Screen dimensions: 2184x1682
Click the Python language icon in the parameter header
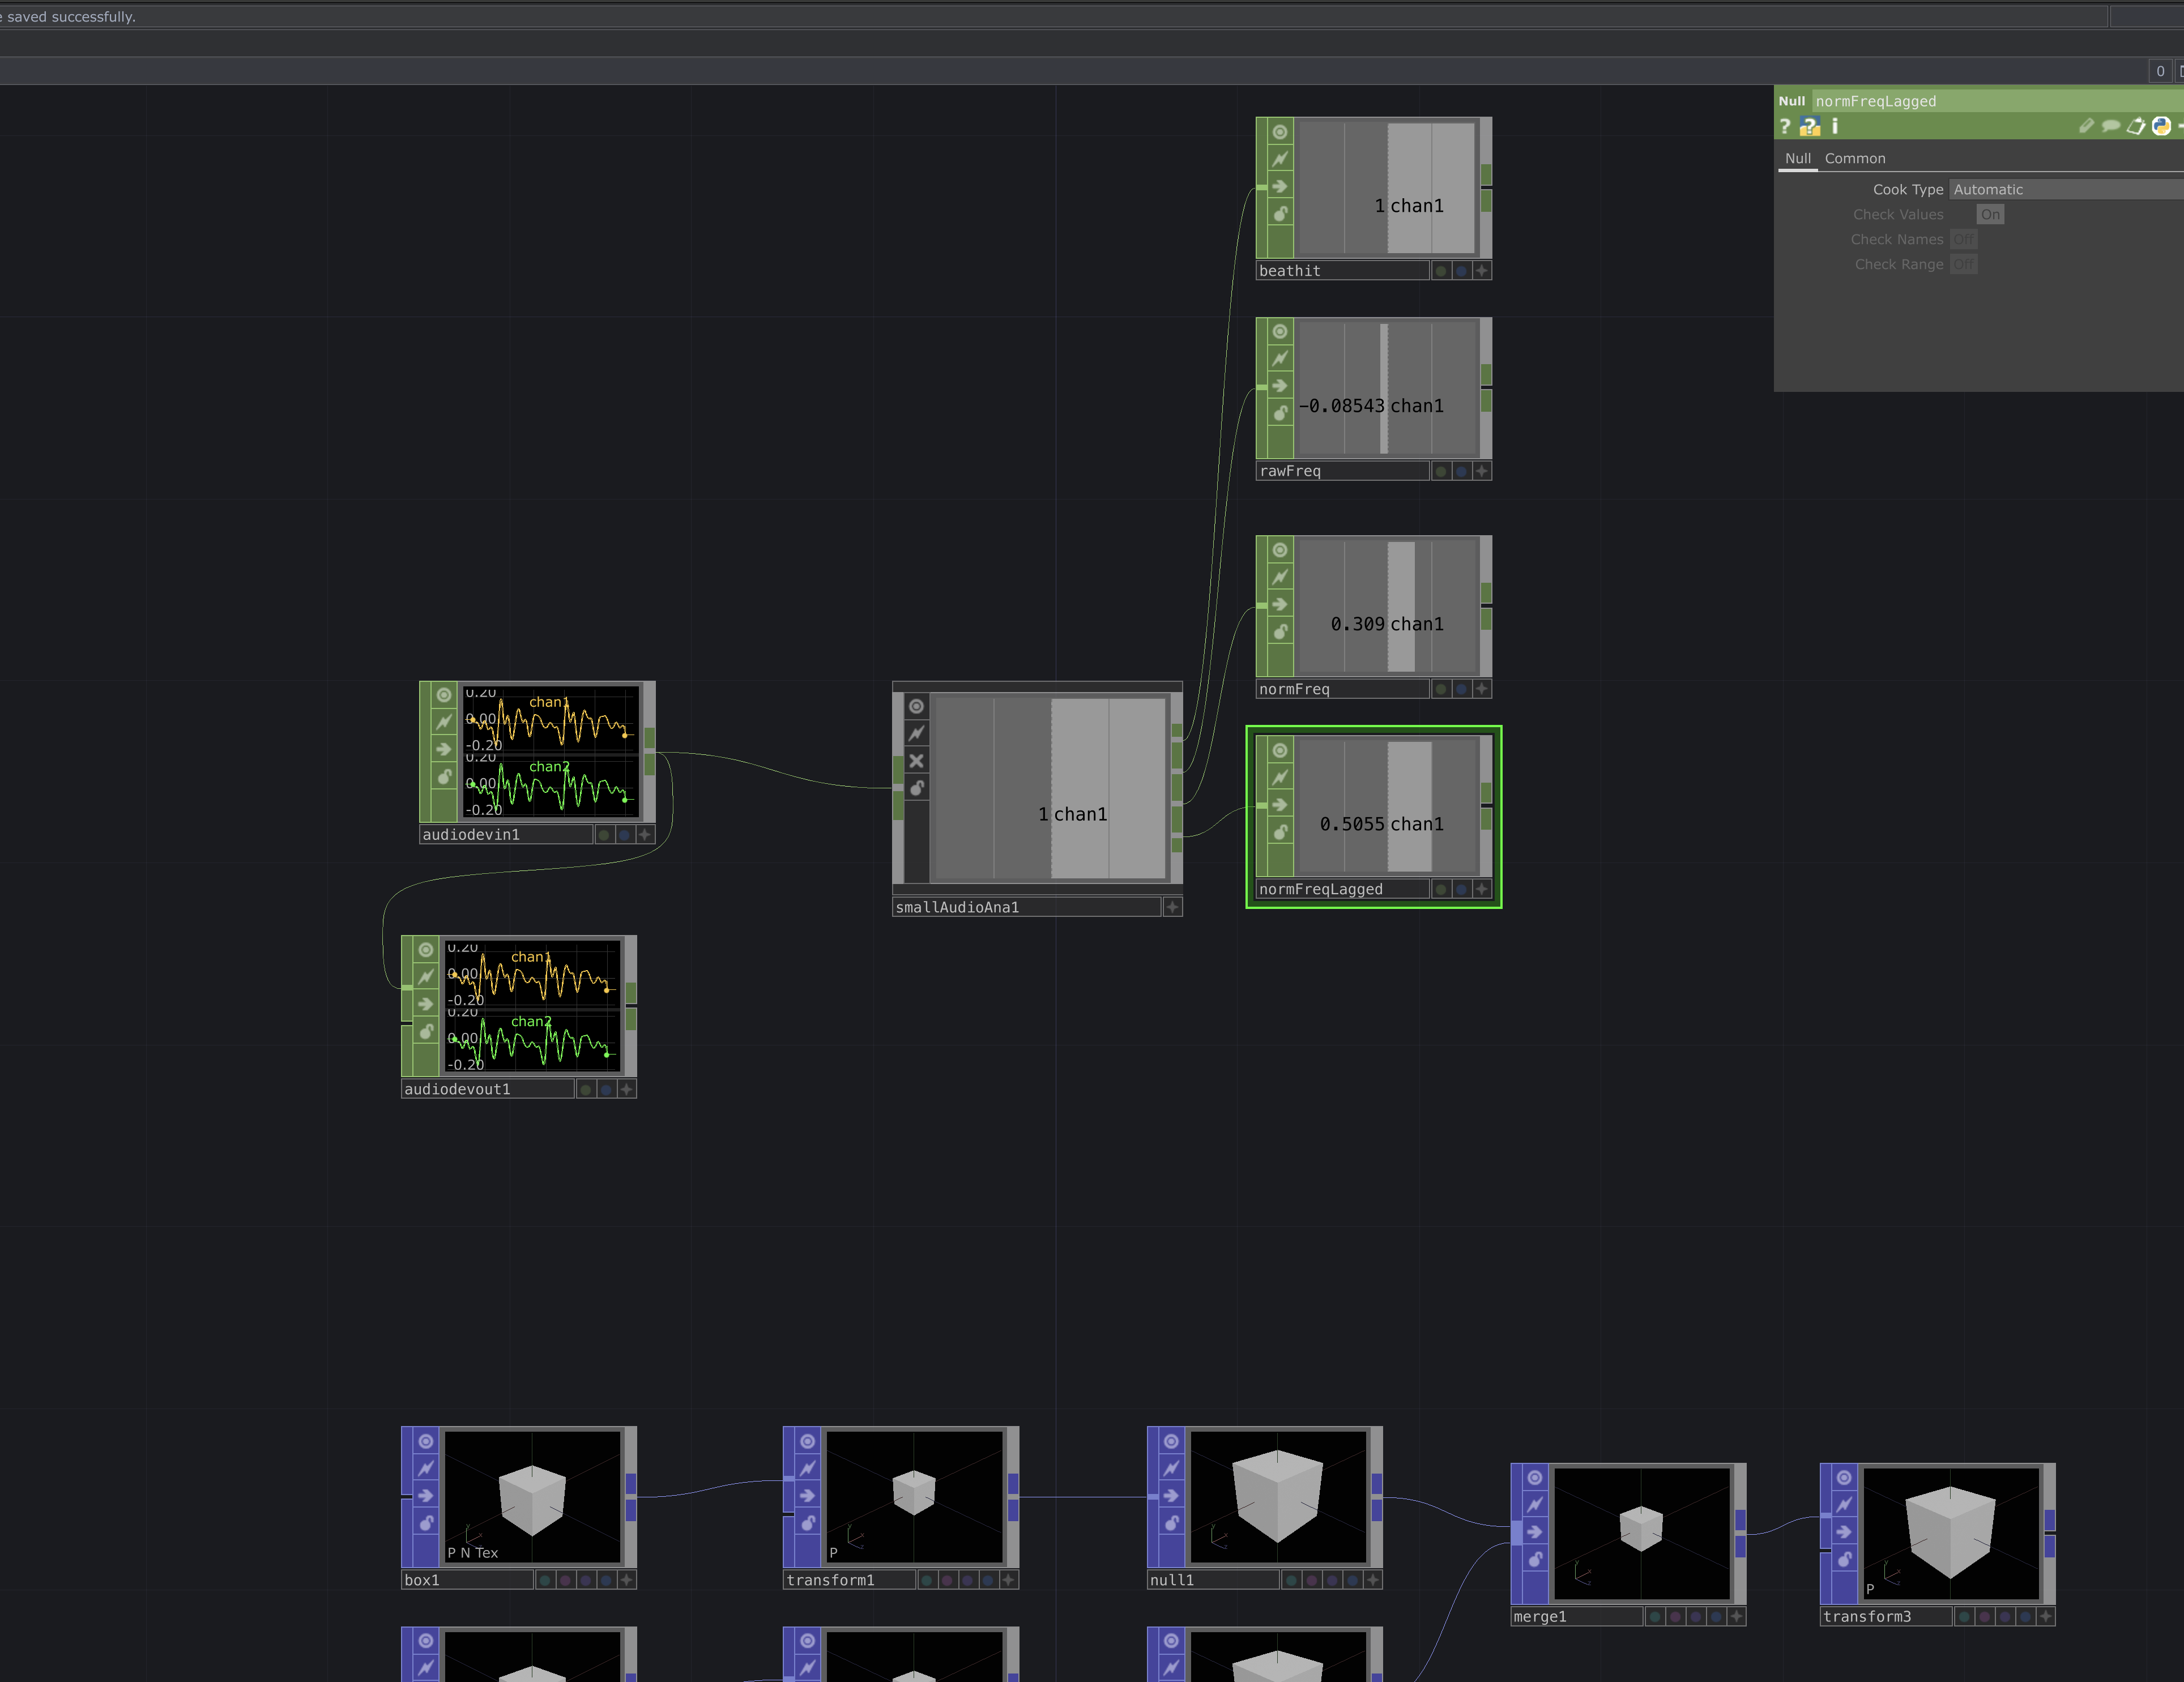[2161, 126]
